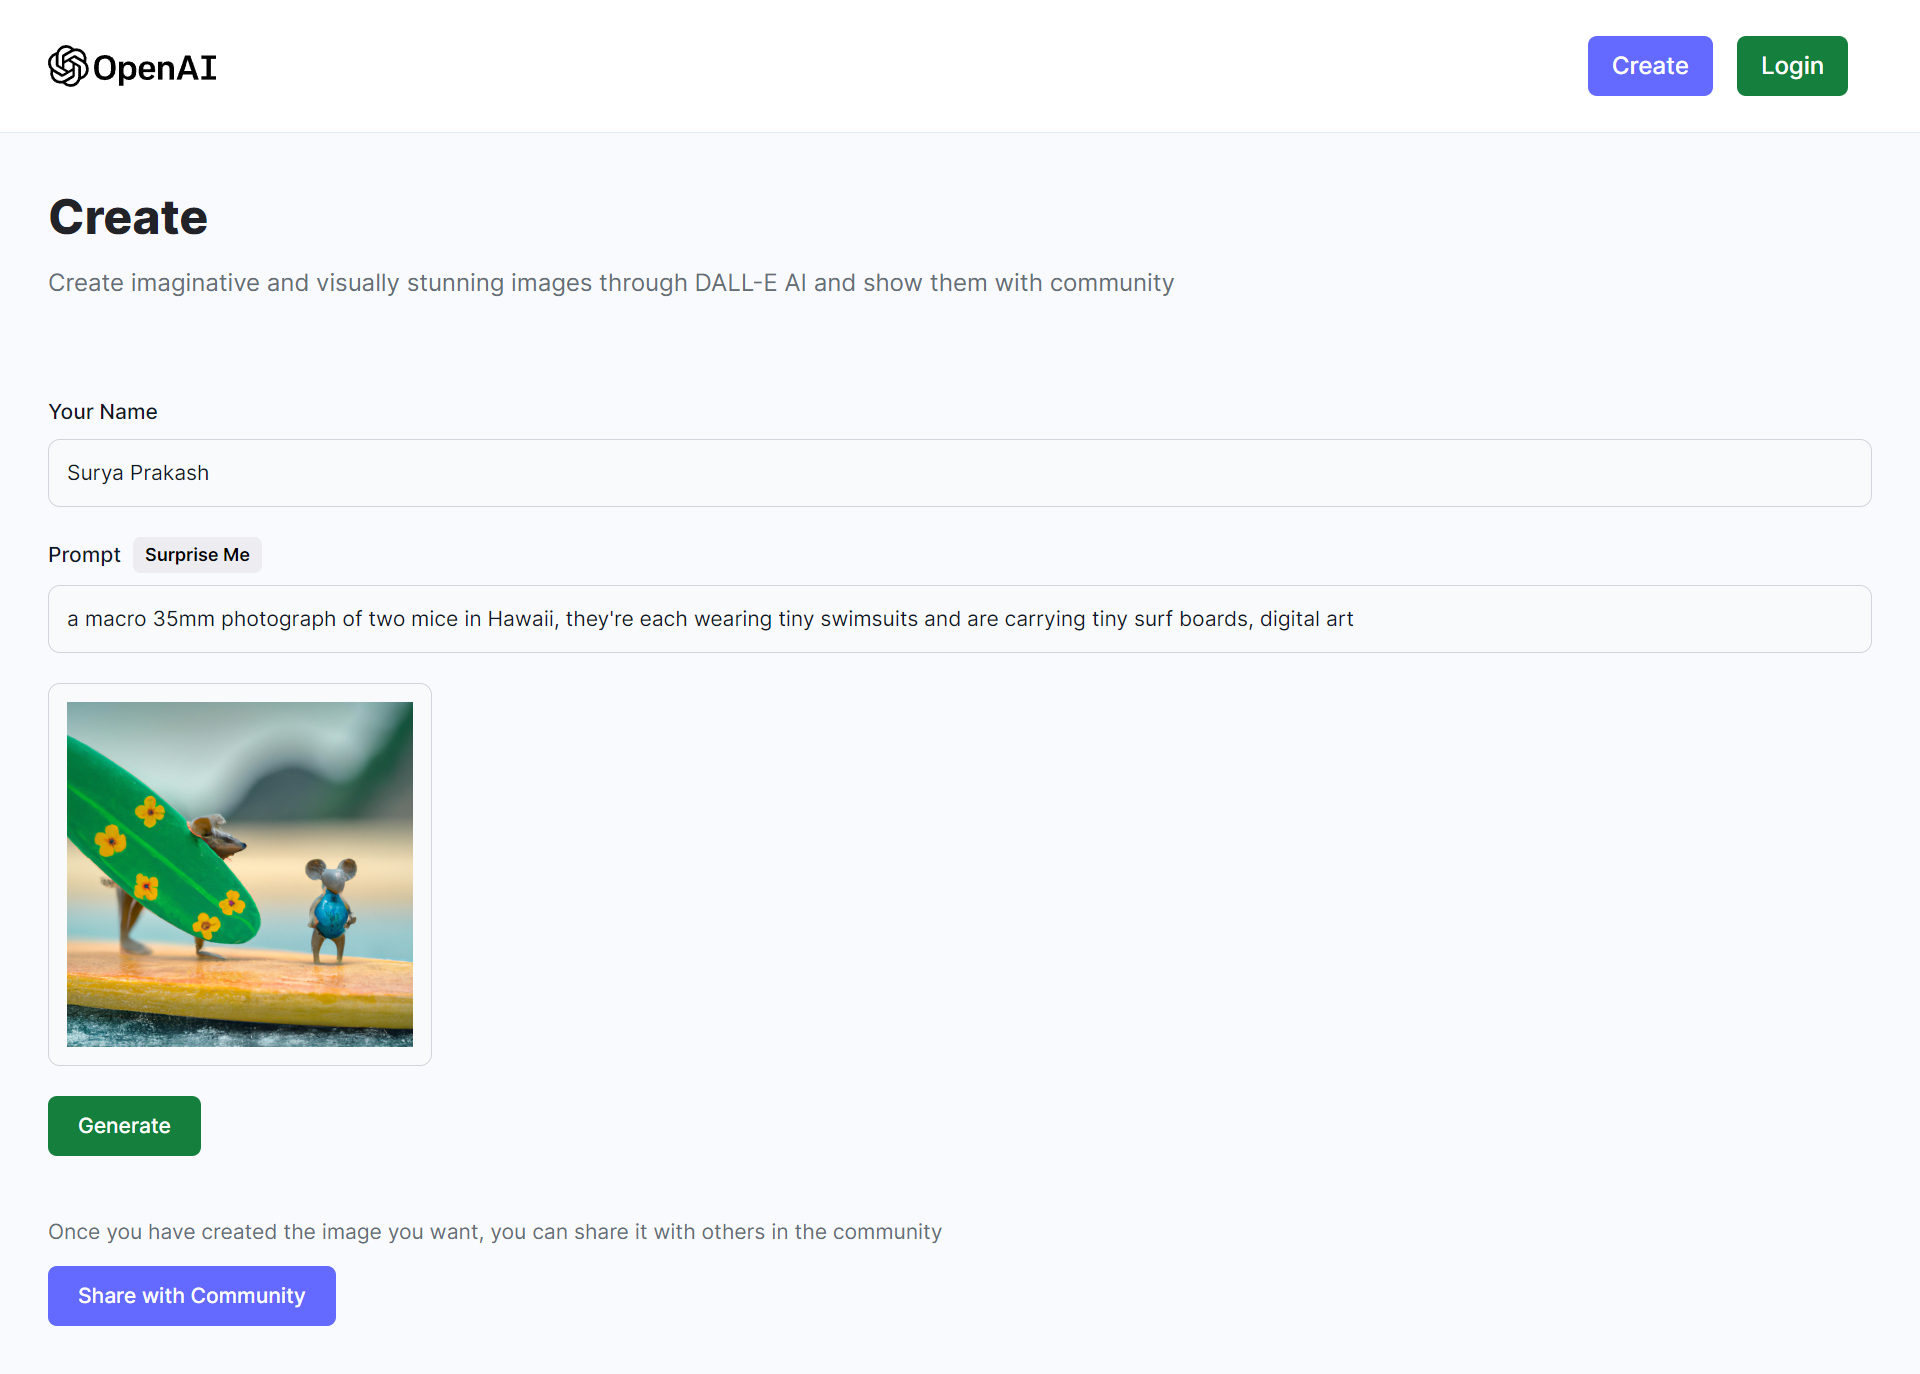1920x1374 pixels.
Task: Select the generated mice surfing image
Action: point(240,874)
